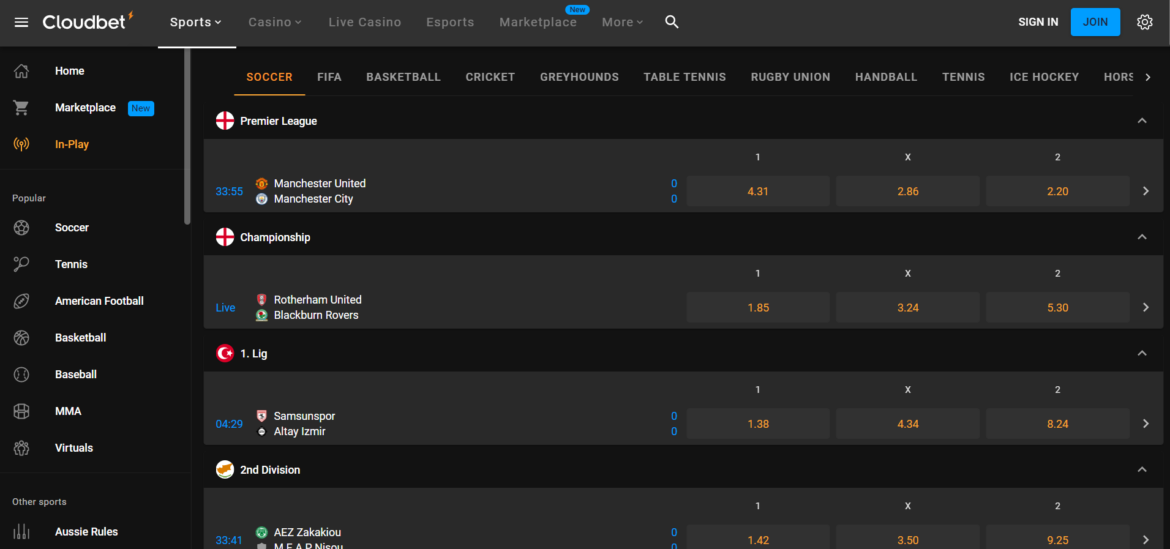
Task: Open the Sports dropdown menu
Action: (x=196, y=22)
